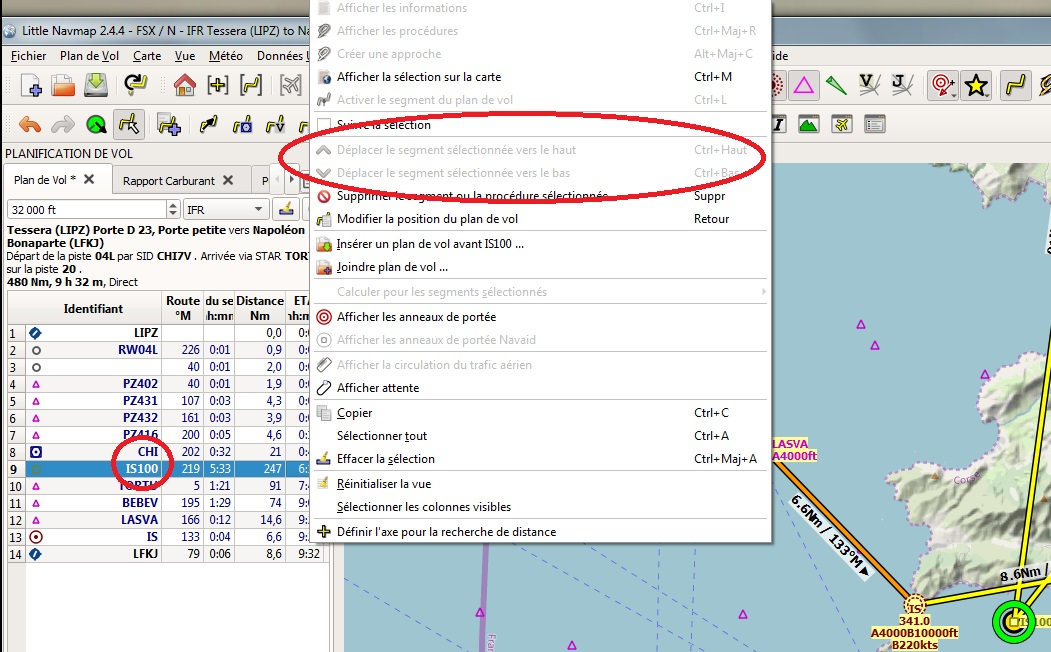Choose Copier in the context menu
Viewport: 1051px width, 652px height.
[542, 413]
